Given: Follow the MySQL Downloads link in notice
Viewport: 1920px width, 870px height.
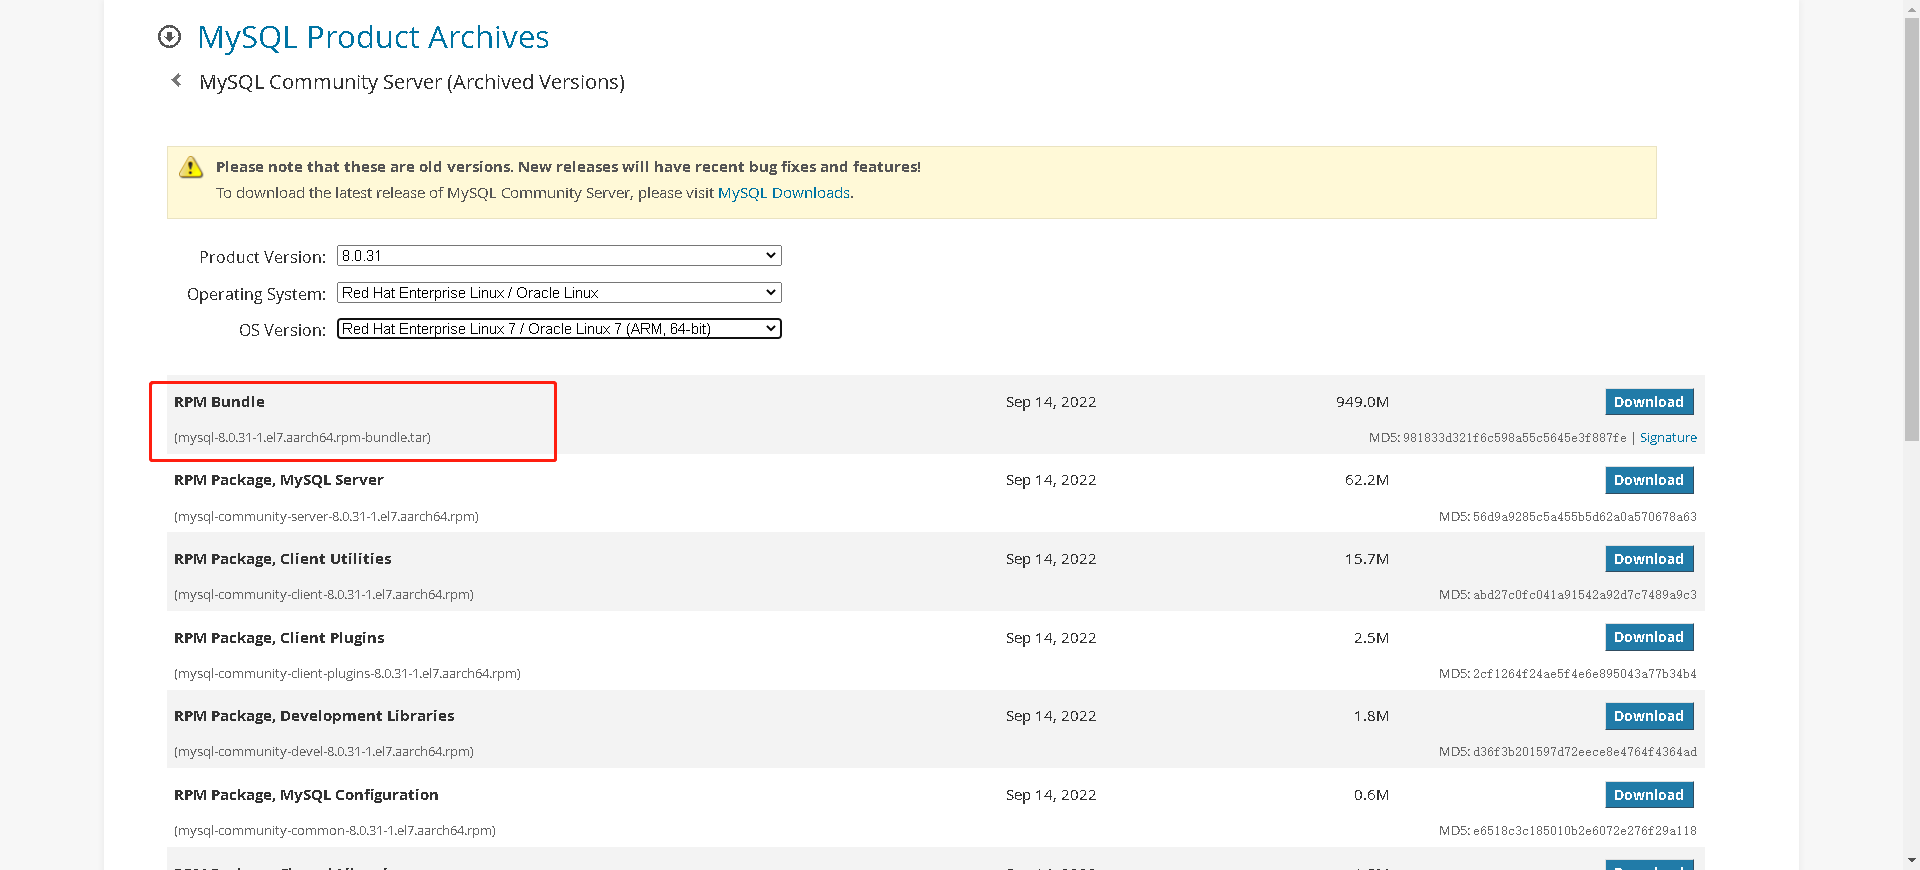Looking at the screenshot, I should (x=784, y=193).
